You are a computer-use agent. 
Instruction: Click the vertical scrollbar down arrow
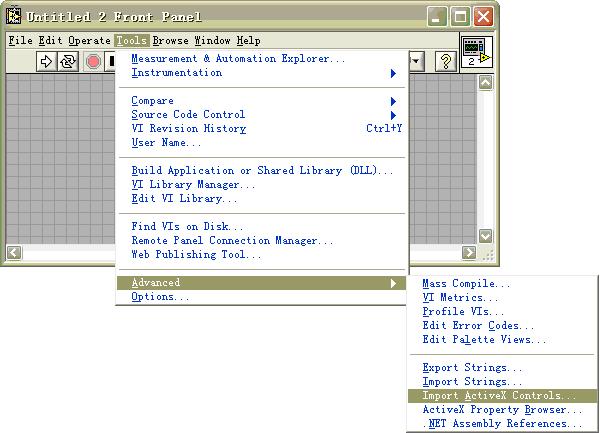(x=486, y=236)
